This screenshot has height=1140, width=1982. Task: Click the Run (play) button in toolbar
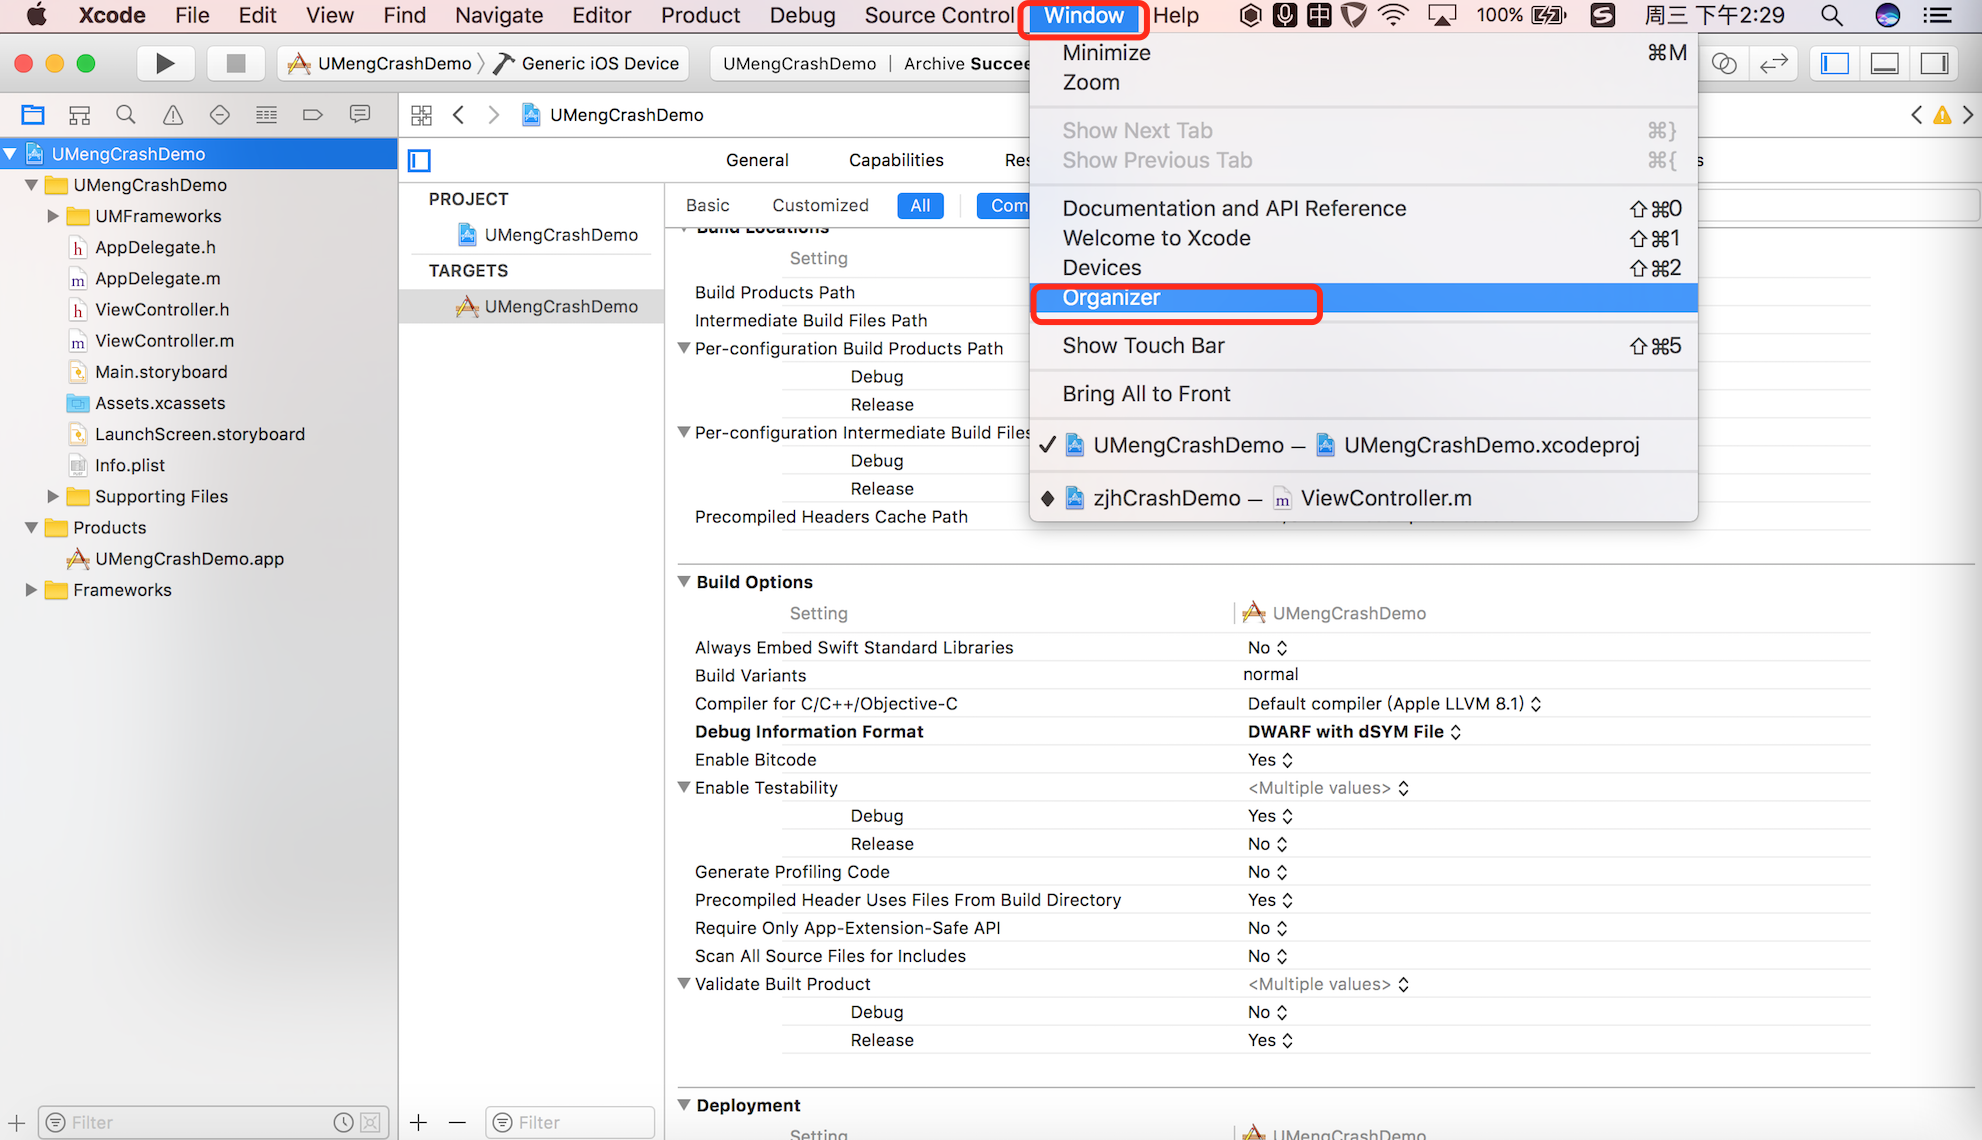coord(165,64)
